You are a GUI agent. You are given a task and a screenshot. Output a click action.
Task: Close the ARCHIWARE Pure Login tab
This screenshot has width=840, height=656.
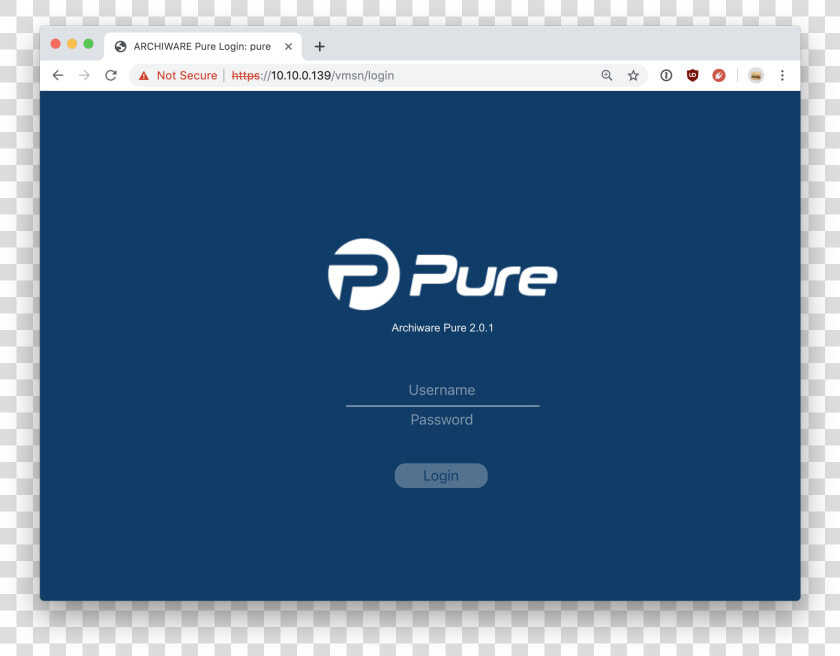(x=288, y=47)
